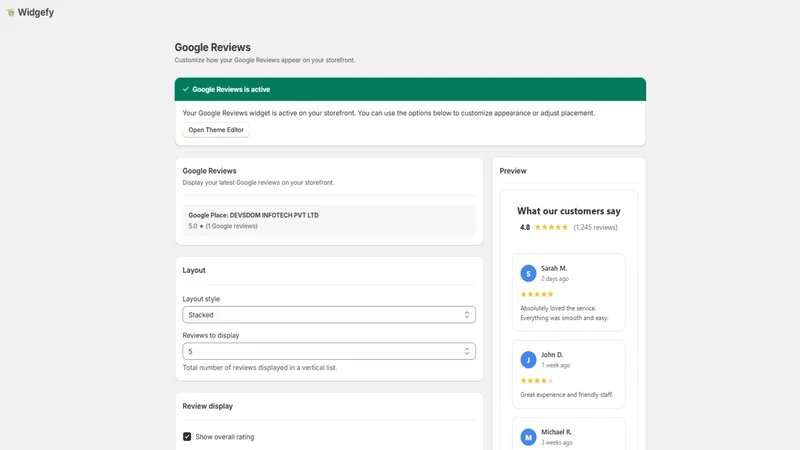The image size is (800, 450).
Task: Click the What our customers say heading
Action: coord(569,211)
